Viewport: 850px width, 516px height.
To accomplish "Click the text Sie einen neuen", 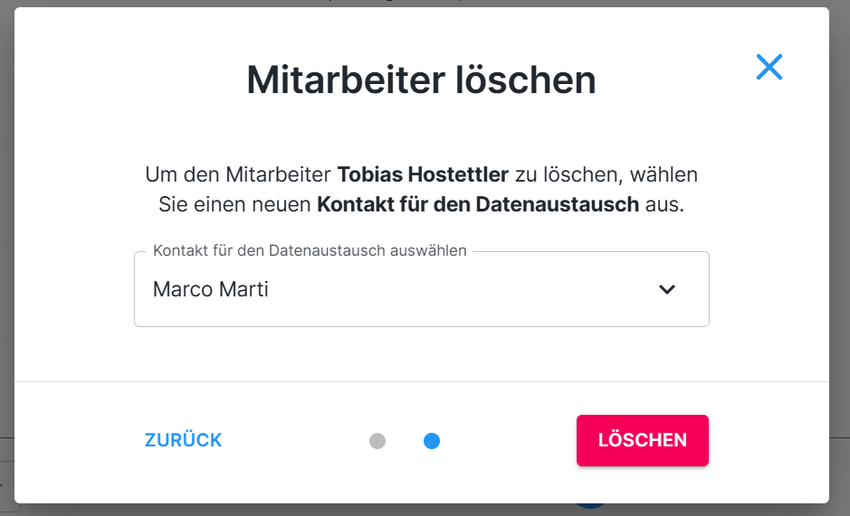I will (x=235, y=205).
